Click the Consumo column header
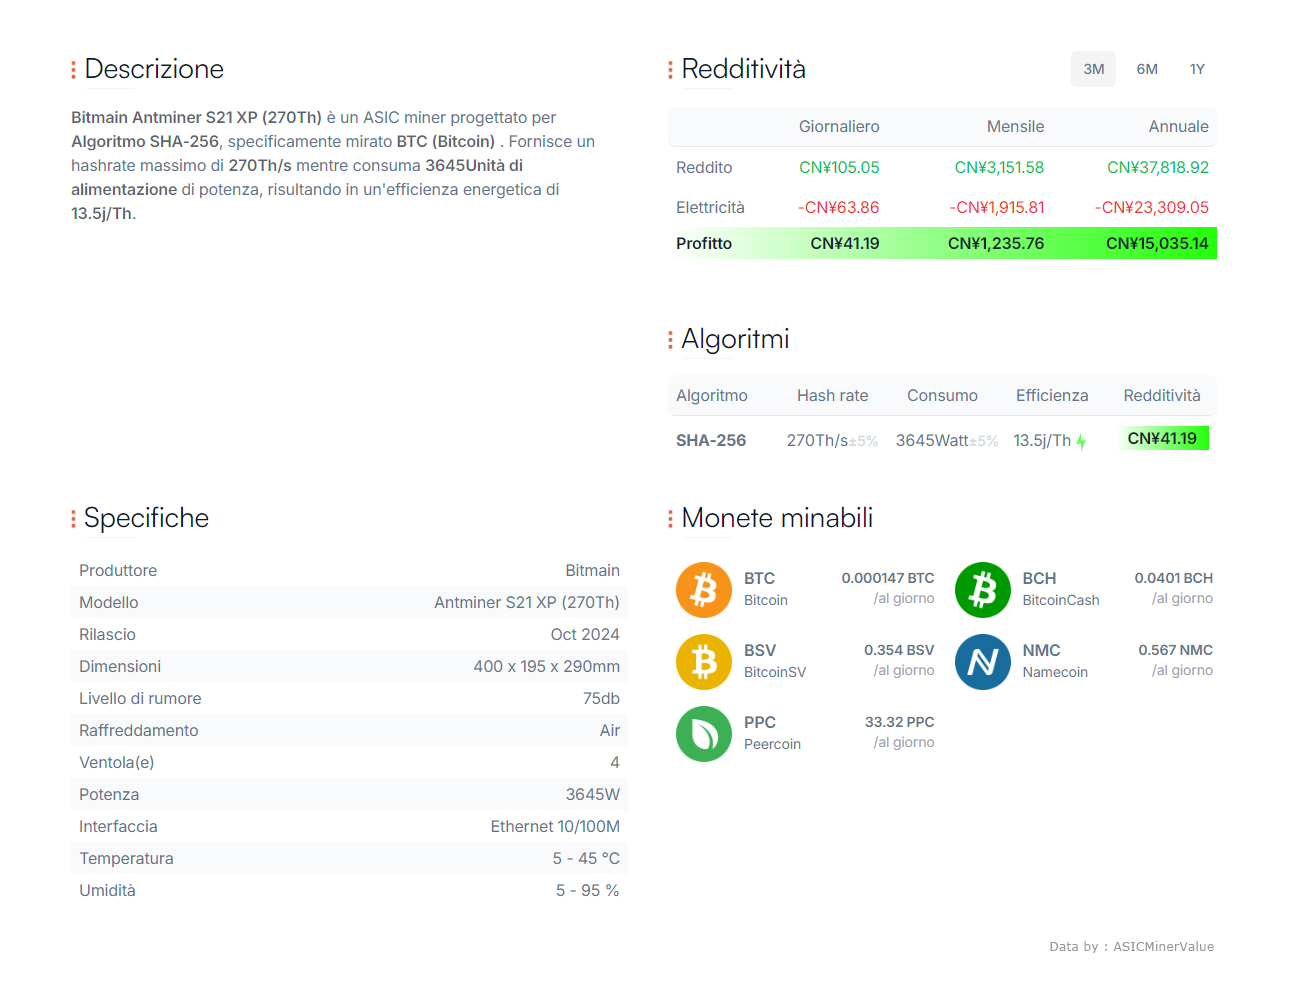 click(x=942, y=395)
